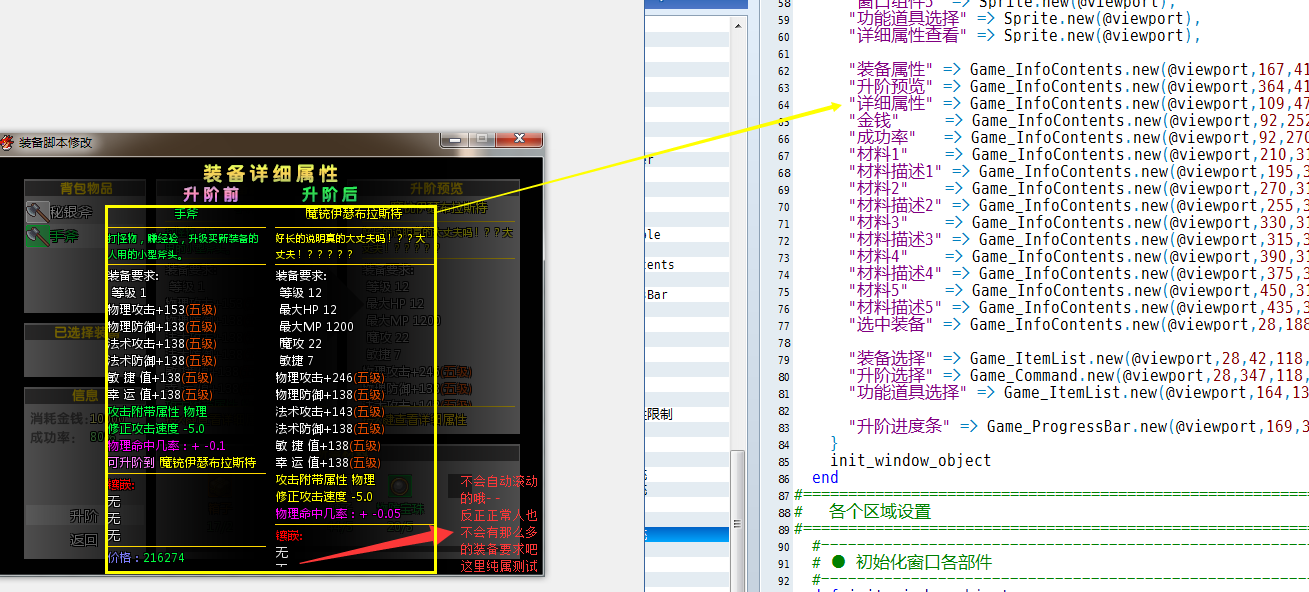Click line number 86 in code gutter
Screen dimensions: 1309x592
pos(783,477)
